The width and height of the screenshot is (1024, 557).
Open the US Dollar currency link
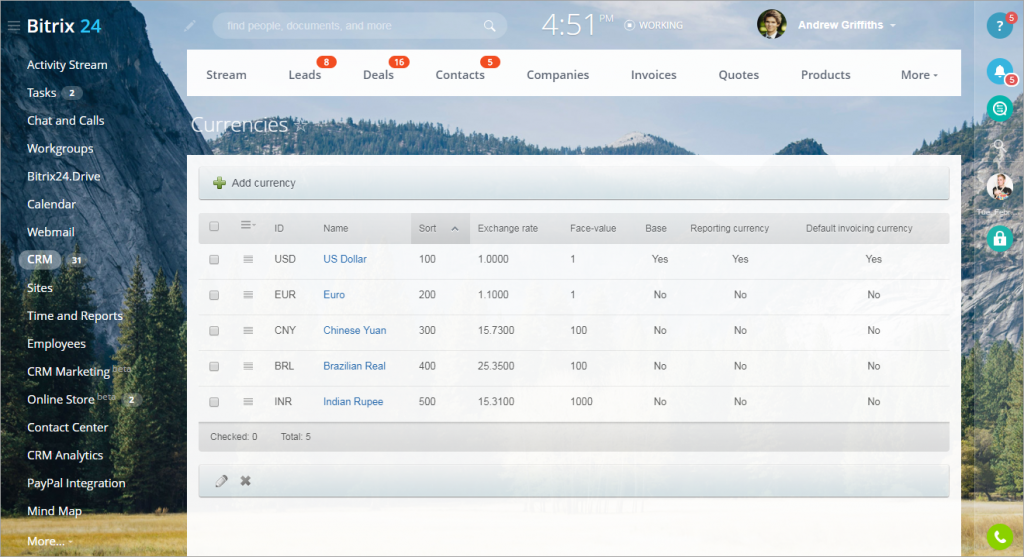tap(345, 259)
